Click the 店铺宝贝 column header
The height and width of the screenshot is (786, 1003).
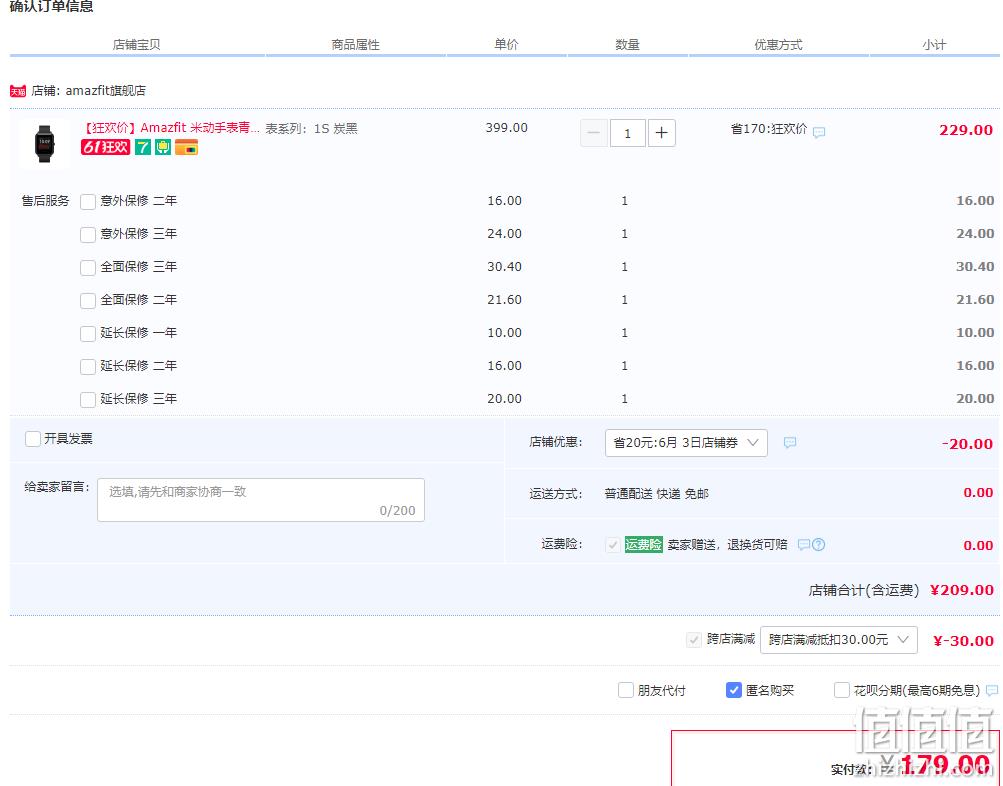[x=136, y=45]
